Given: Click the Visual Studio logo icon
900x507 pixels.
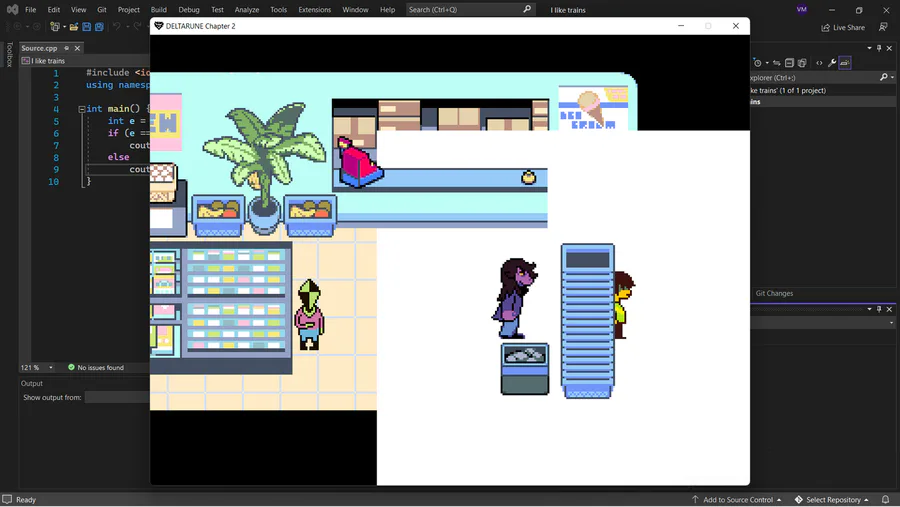Looking at the screenshot, I should (12, 9).
